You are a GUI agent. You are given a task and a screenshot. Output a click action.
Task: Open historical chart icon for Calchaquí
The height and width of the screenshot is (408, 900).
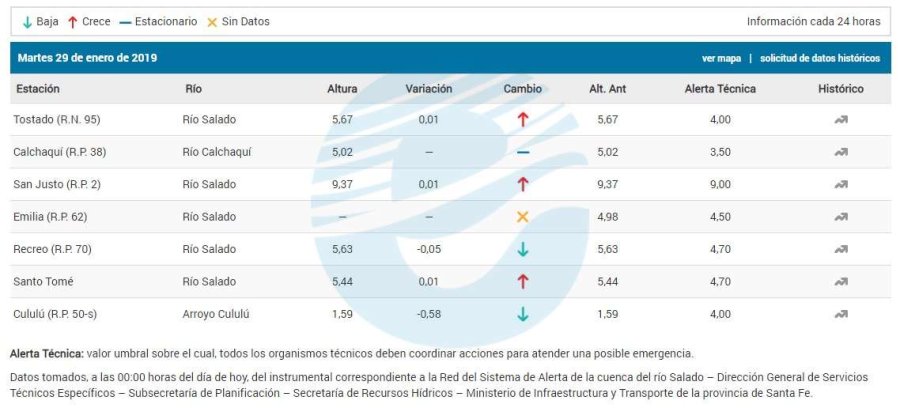tap(841, 152)
